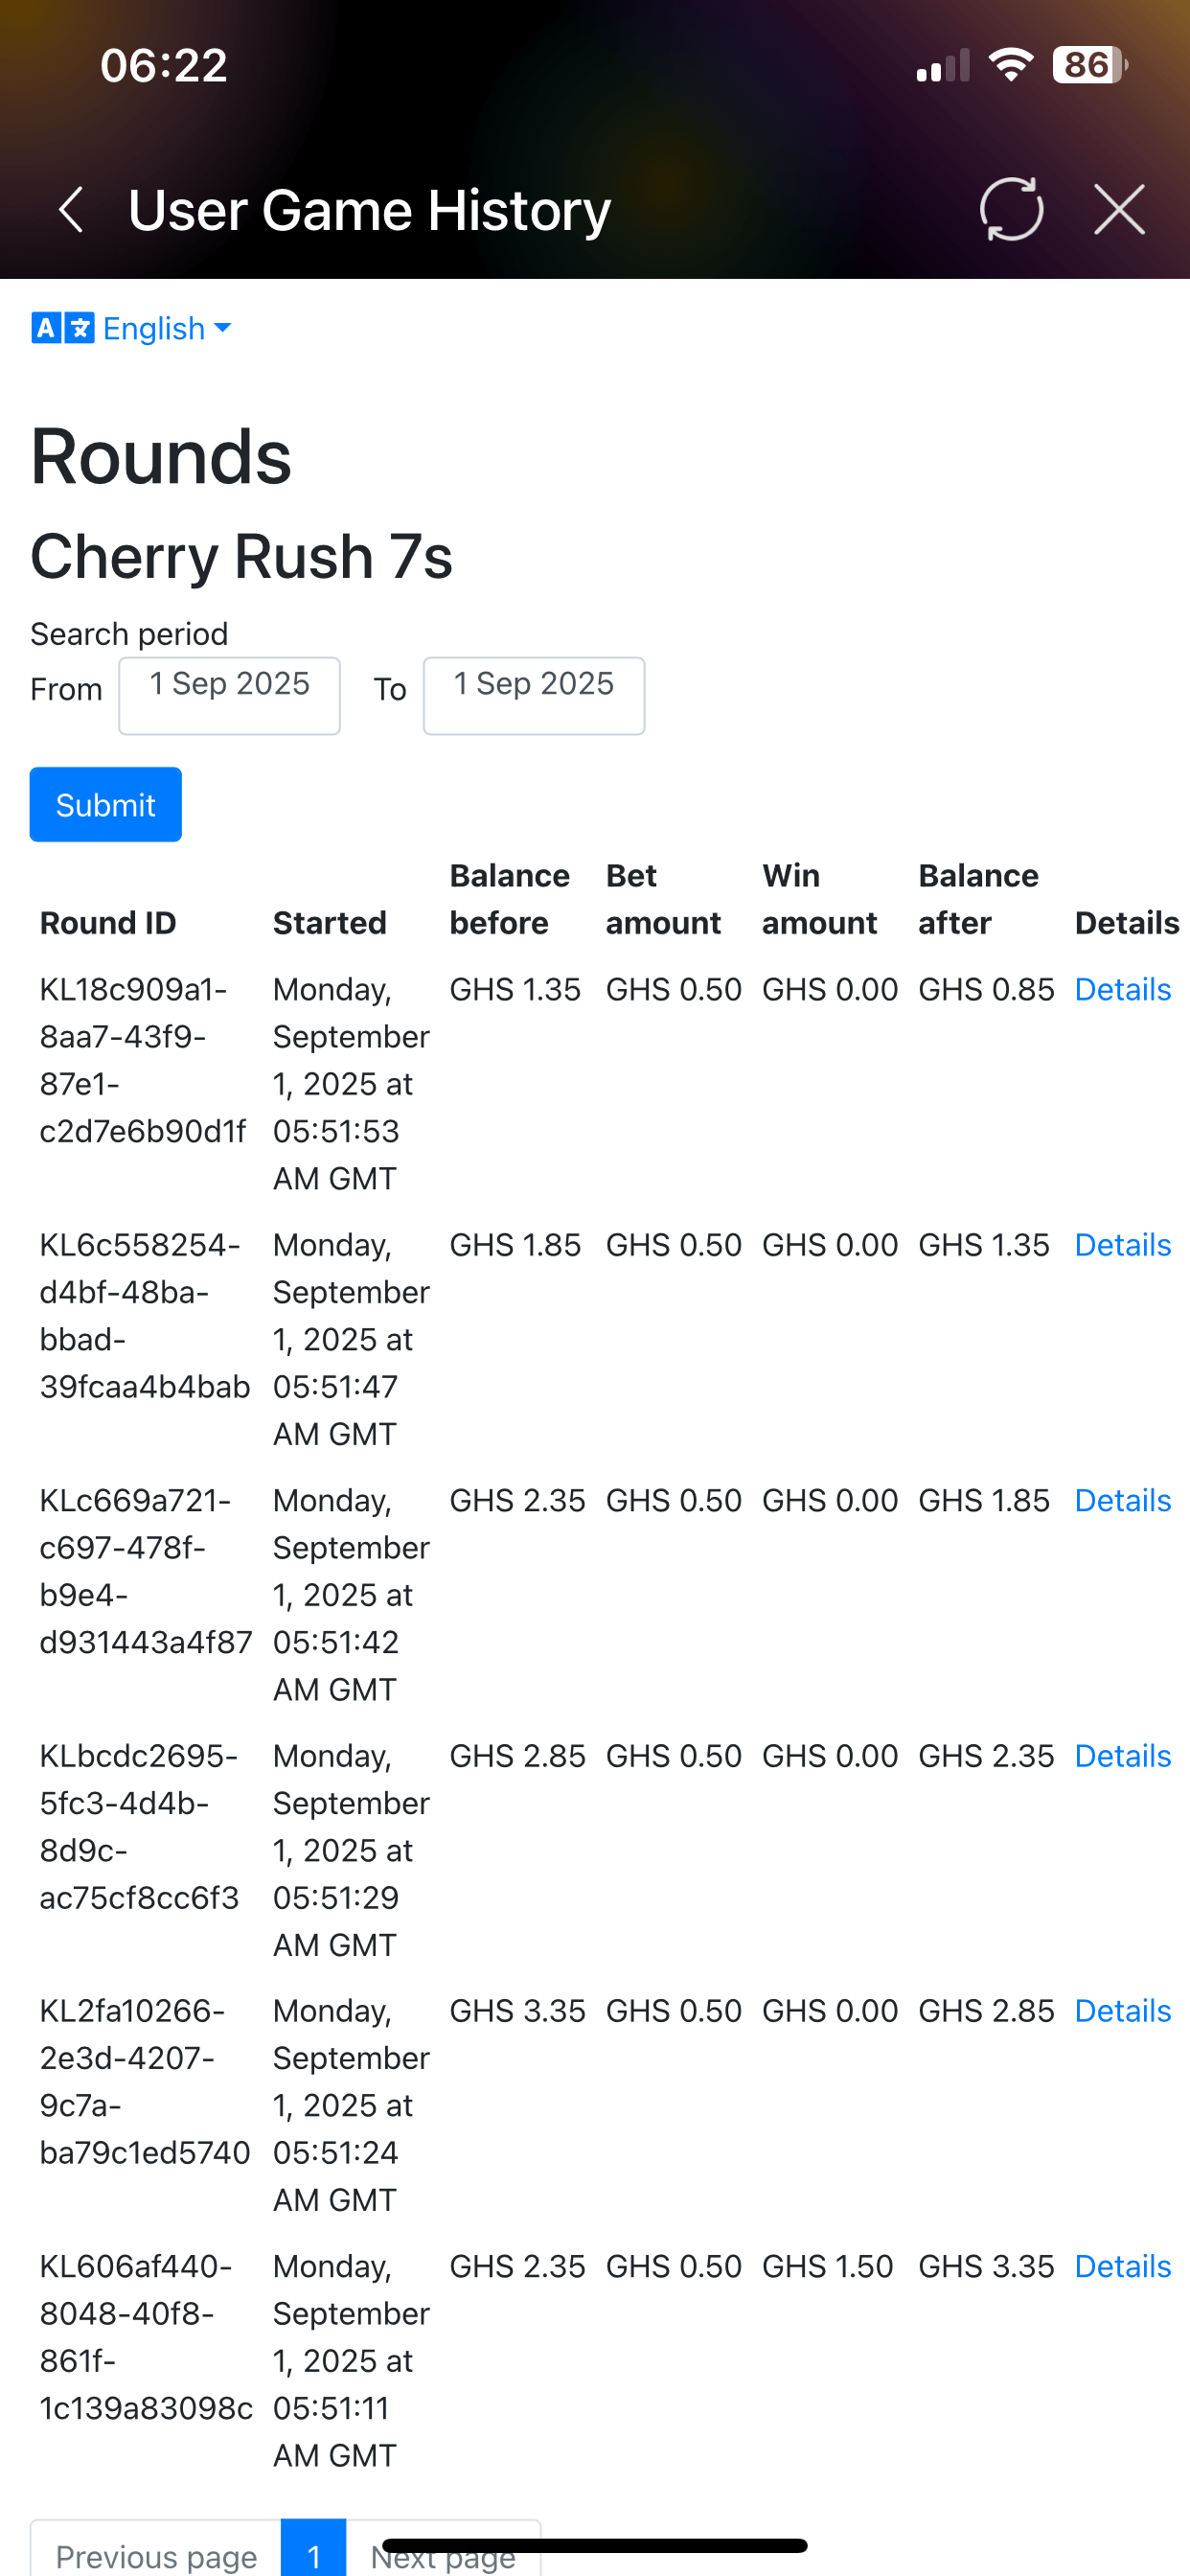Tap the translate language icon

pos(63,328)
